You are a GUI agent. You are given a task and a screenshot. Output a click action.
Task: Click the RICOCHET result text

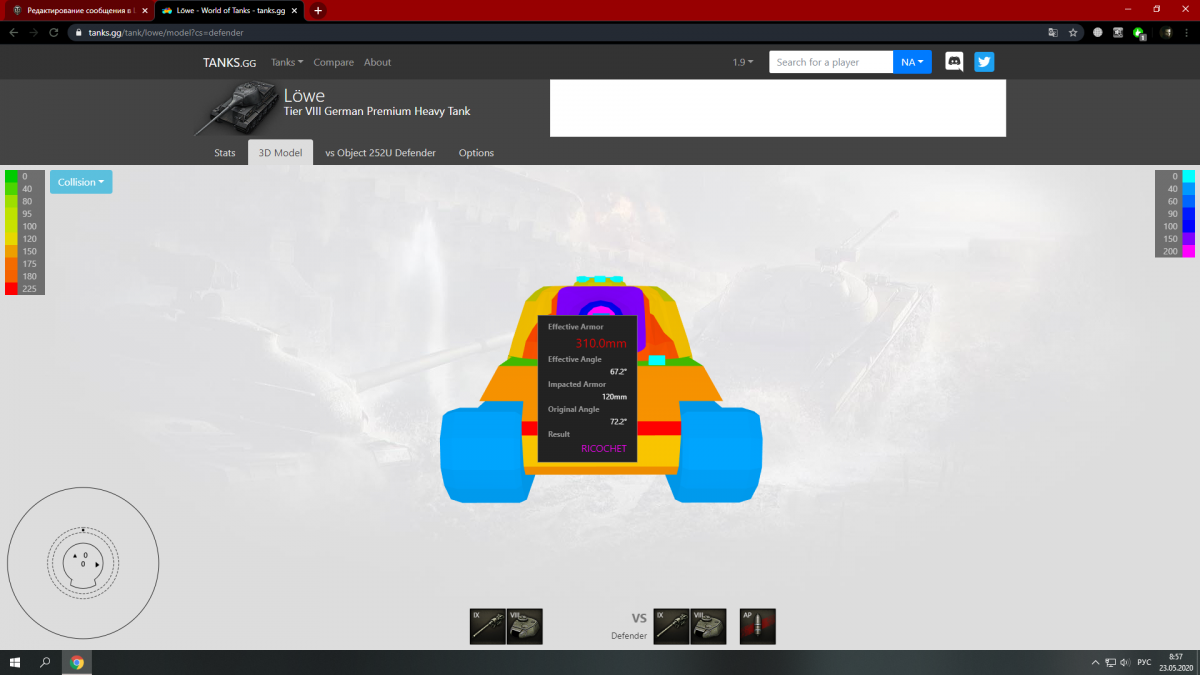pyautogui.click(x=604, y=449)
